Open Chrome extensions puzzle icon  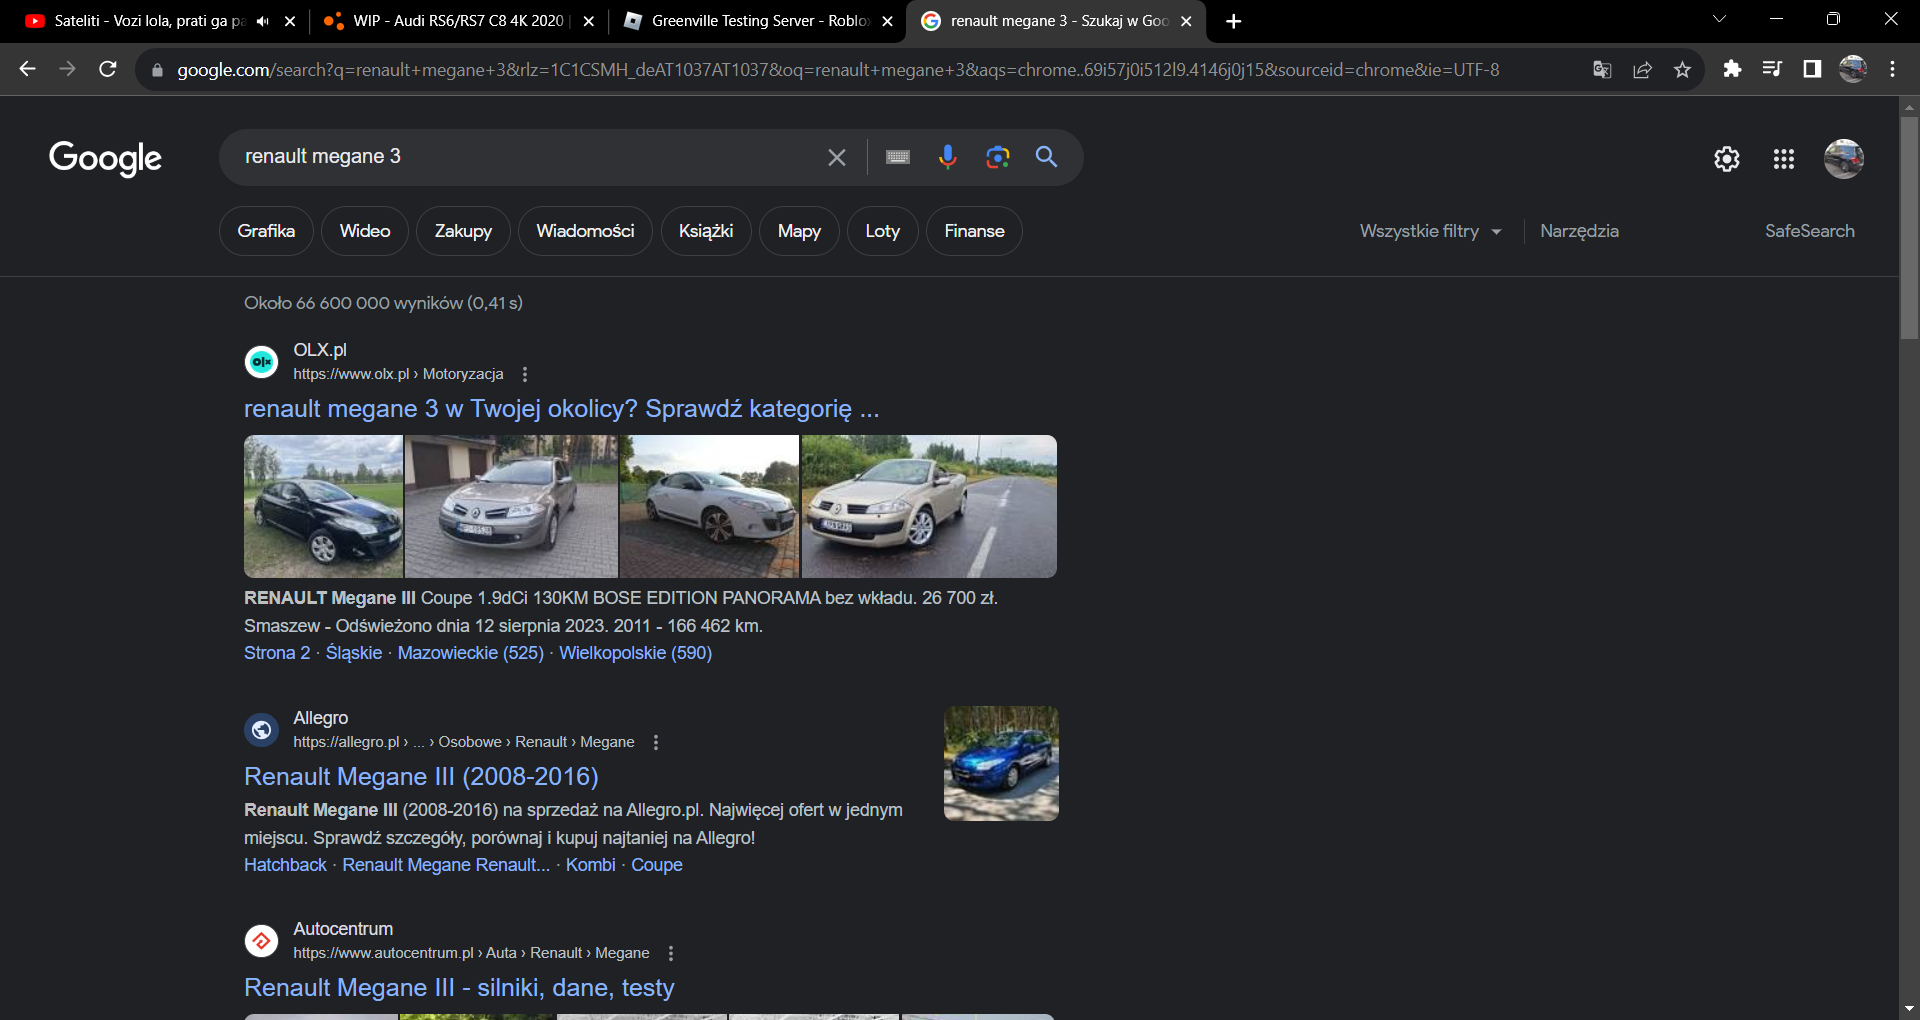pos(1732,69)
